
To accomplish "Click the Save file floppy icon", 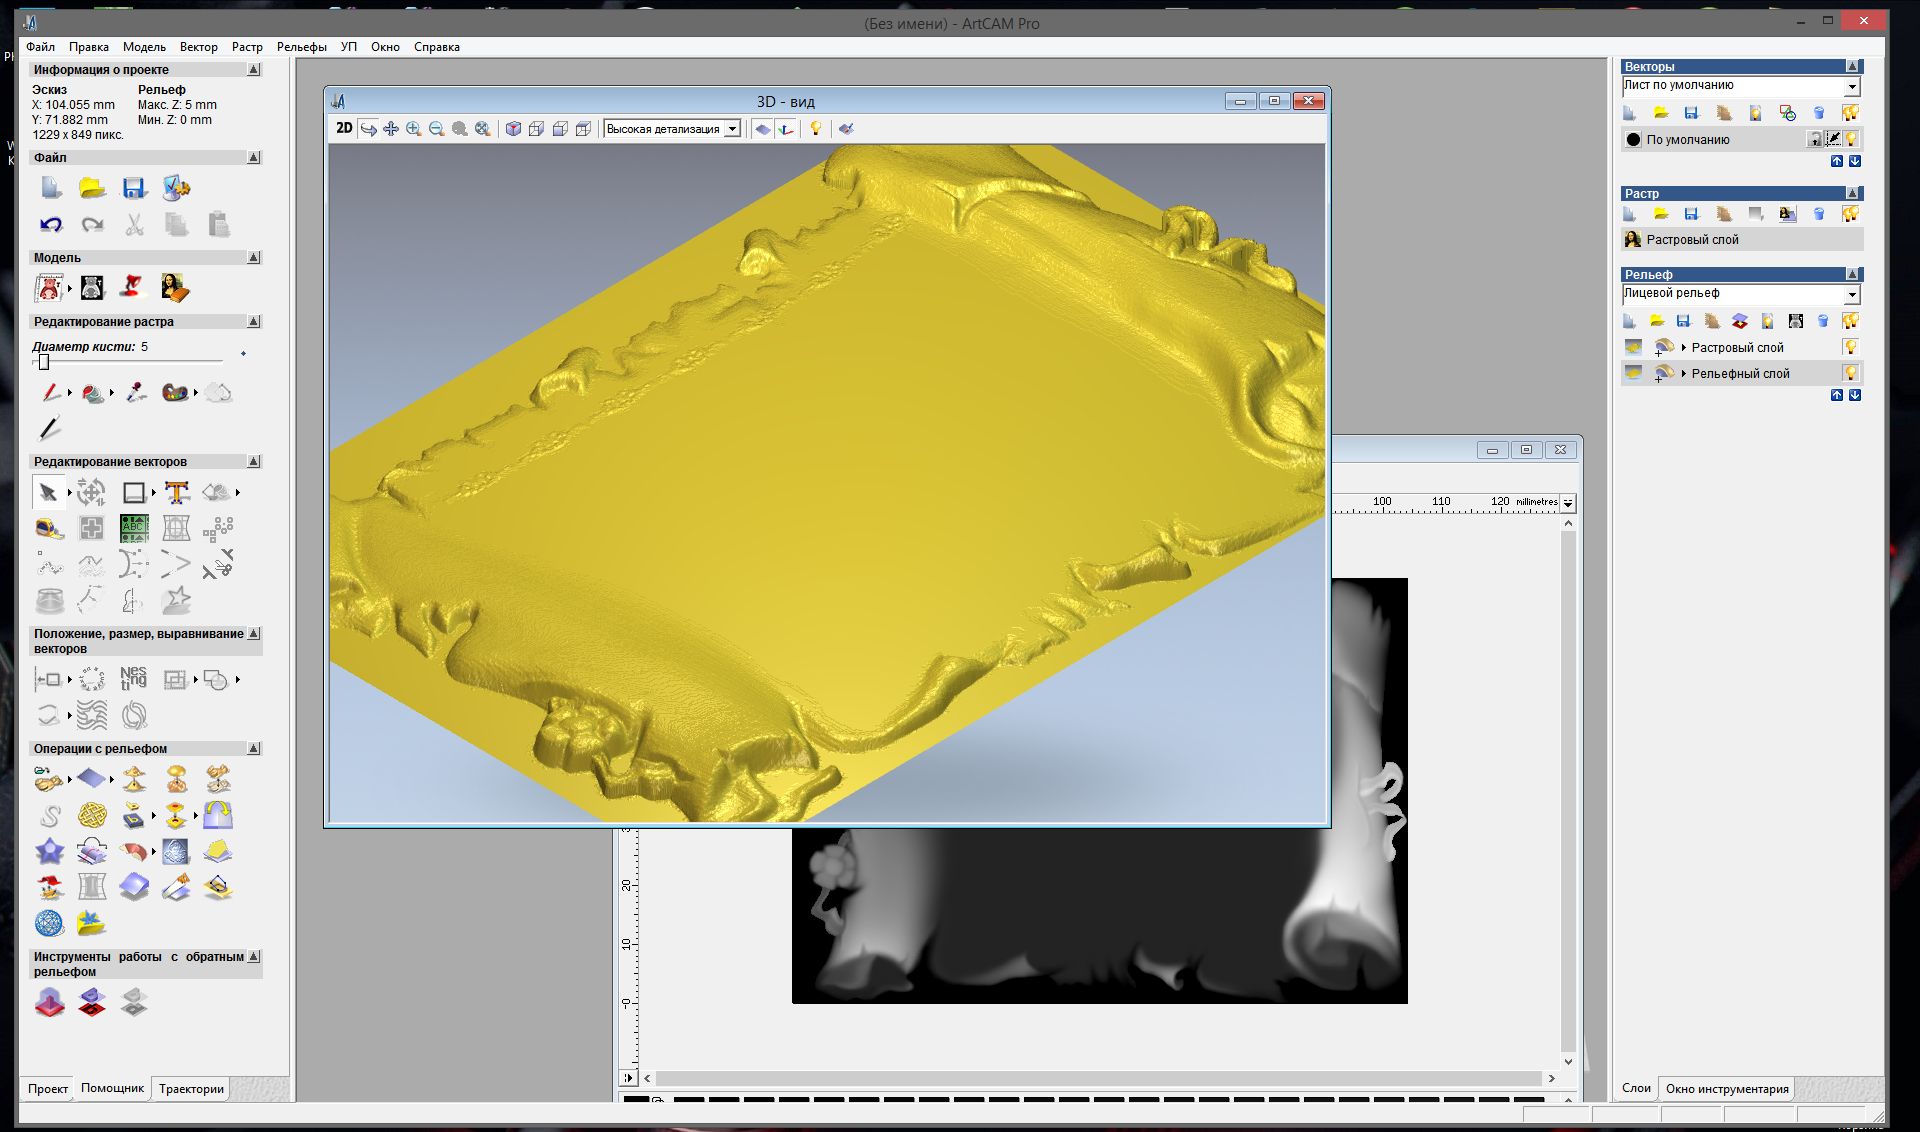I will pyautogui.click(x=134, y=188).
